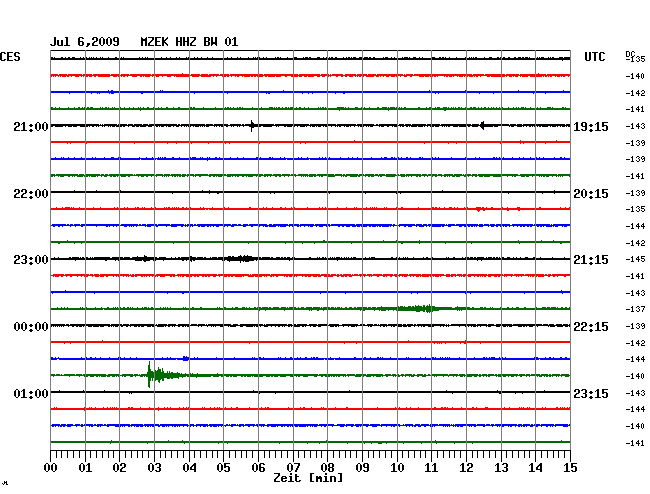Click the 22:00 CES time label

click(x=31, y=193)
